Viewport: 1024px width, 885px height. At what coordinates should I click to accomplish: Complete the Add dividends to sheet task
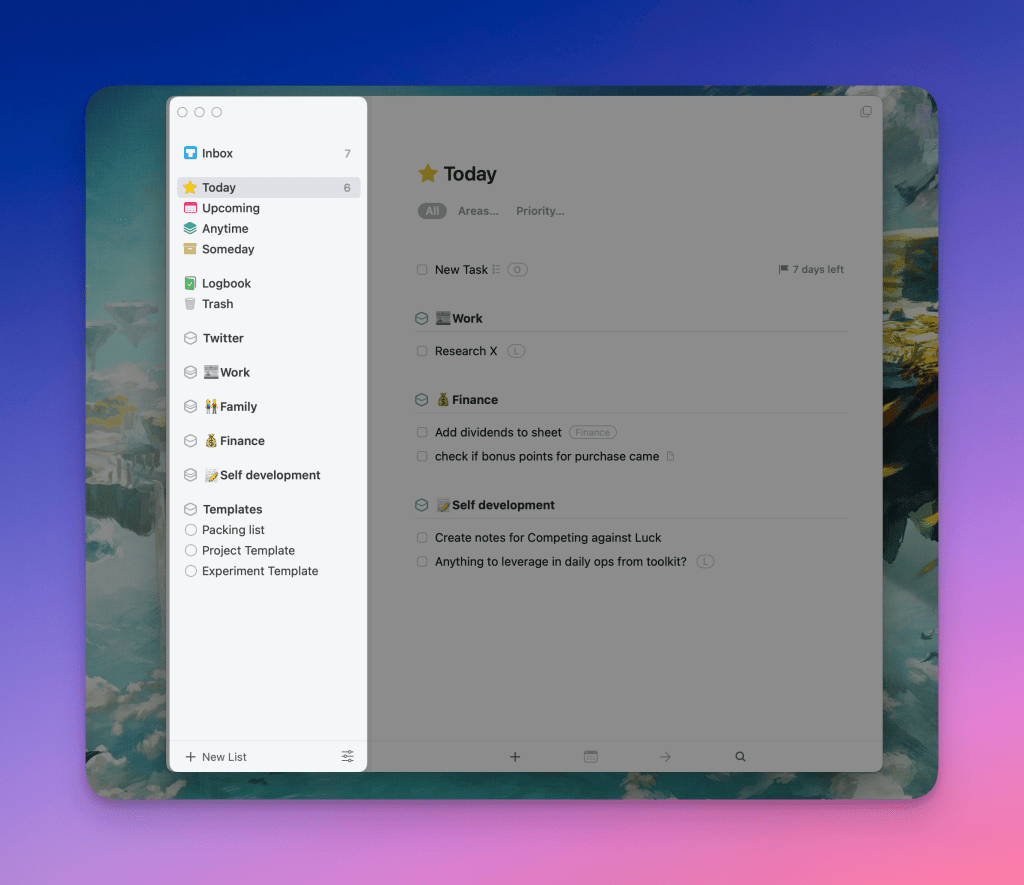coord(422,433)
